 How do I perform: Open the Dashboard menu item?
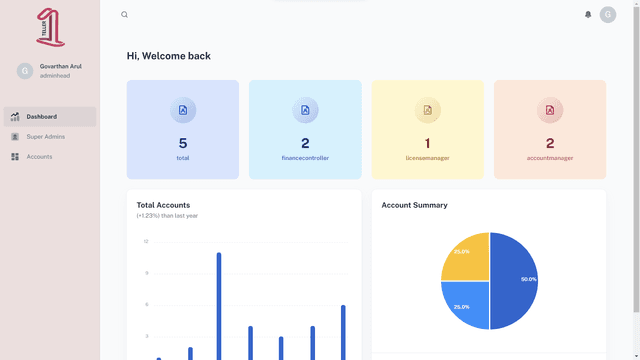[x=50, y=117]
